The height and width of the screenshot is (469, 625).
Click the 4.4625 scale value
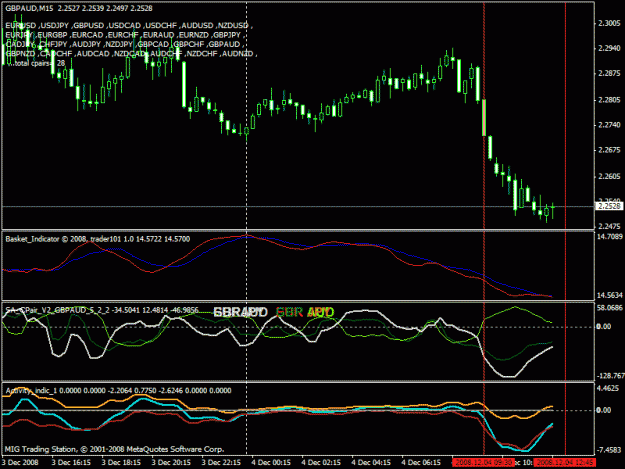[x=608, y=388]
